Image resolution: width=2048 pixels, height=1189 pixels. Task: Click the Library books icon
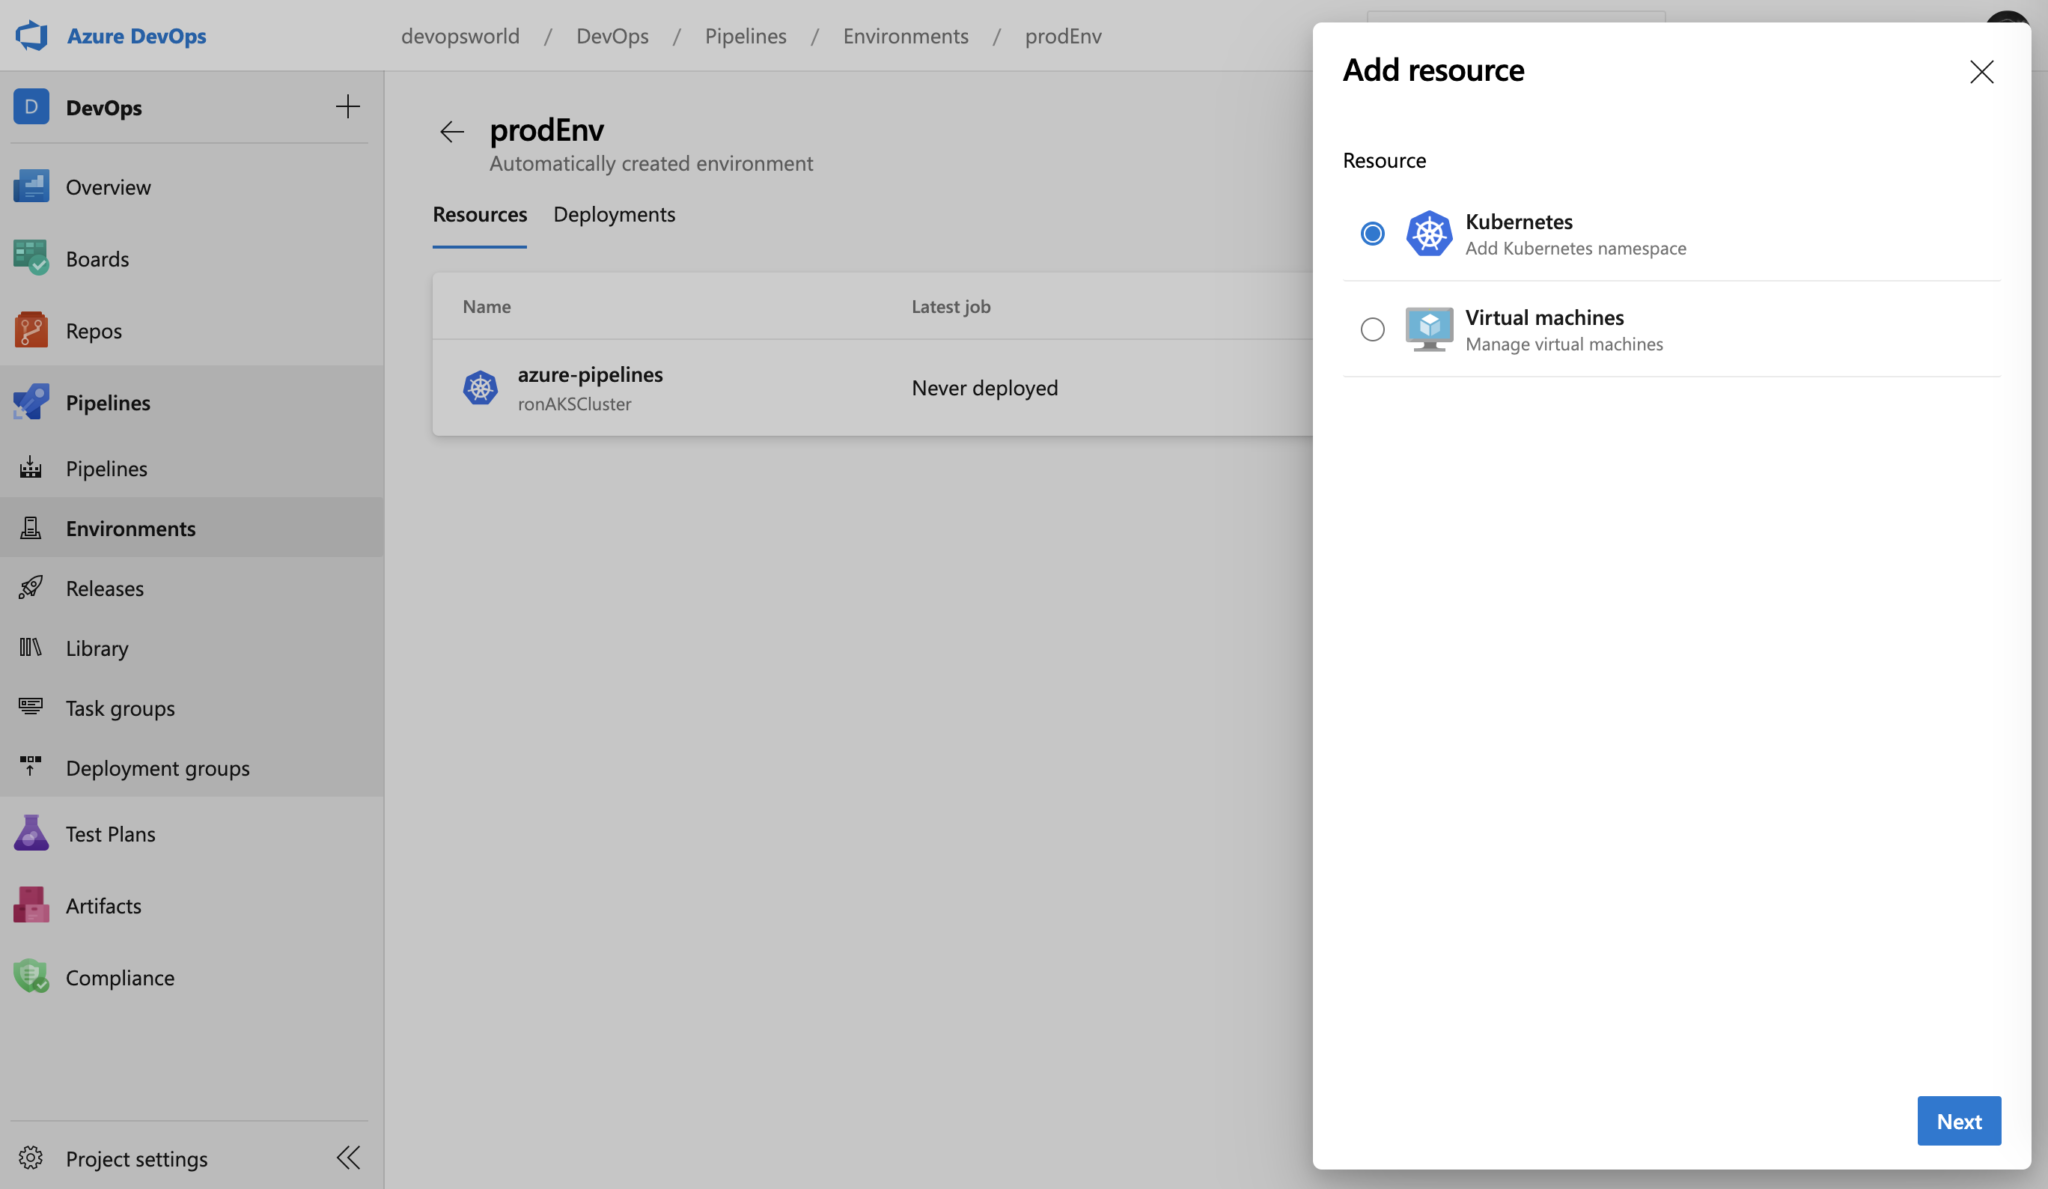point(31,648)
